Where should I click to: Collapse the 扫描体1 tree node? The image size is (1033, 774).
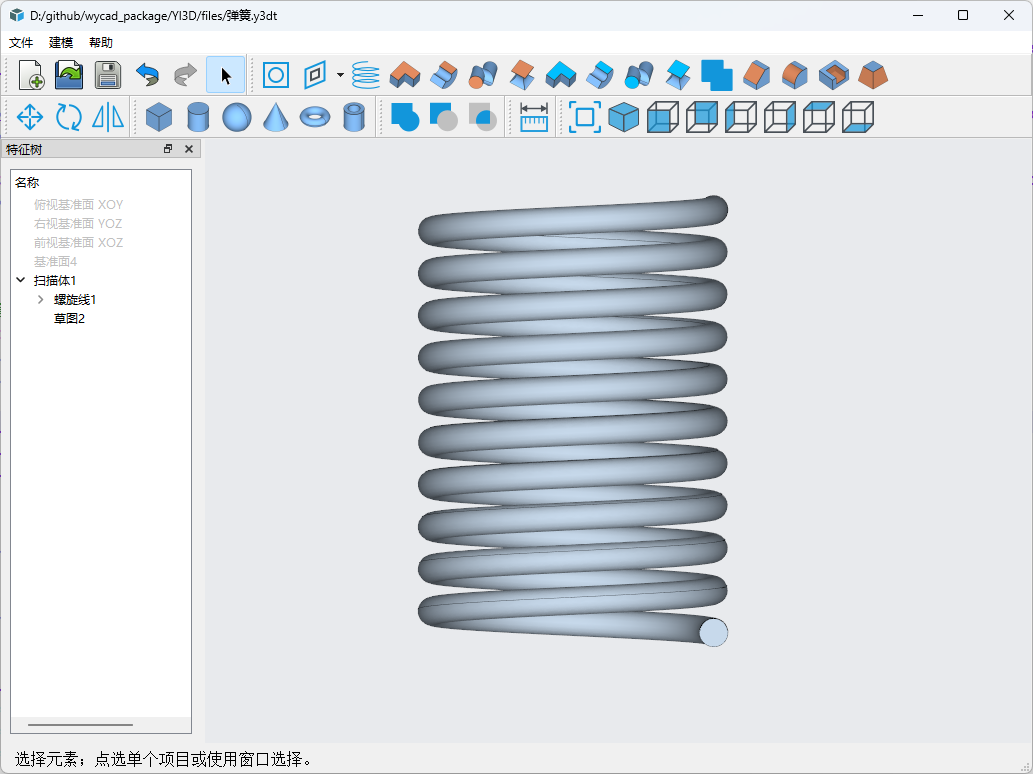(x=21, y=281)
